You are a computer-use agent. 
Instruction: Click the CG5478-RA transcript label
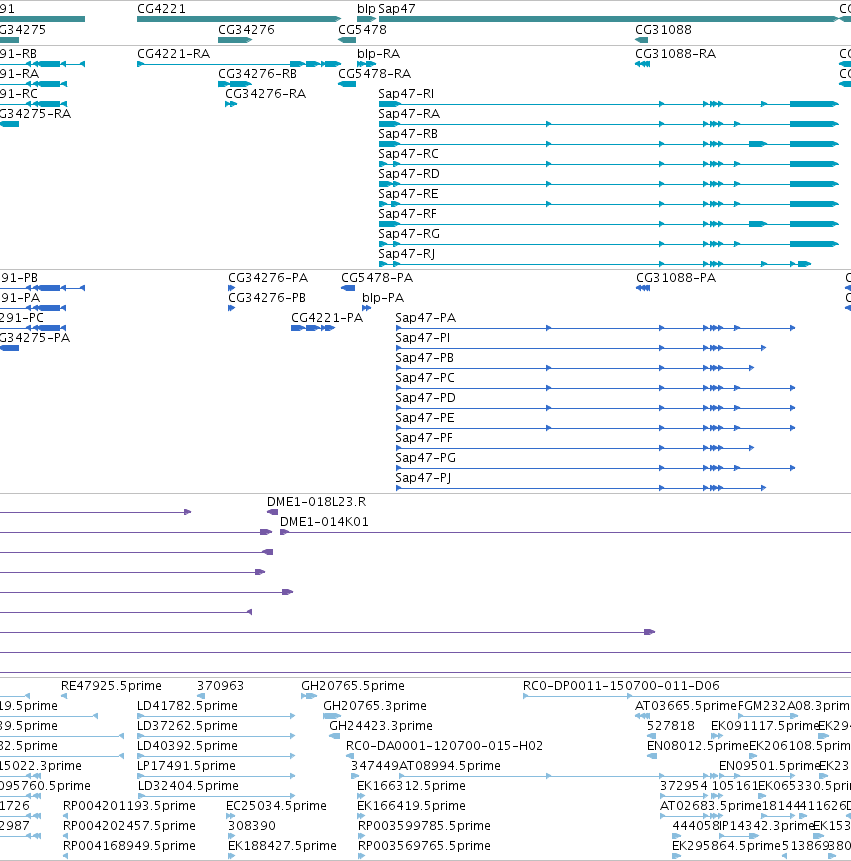(374, 74)
